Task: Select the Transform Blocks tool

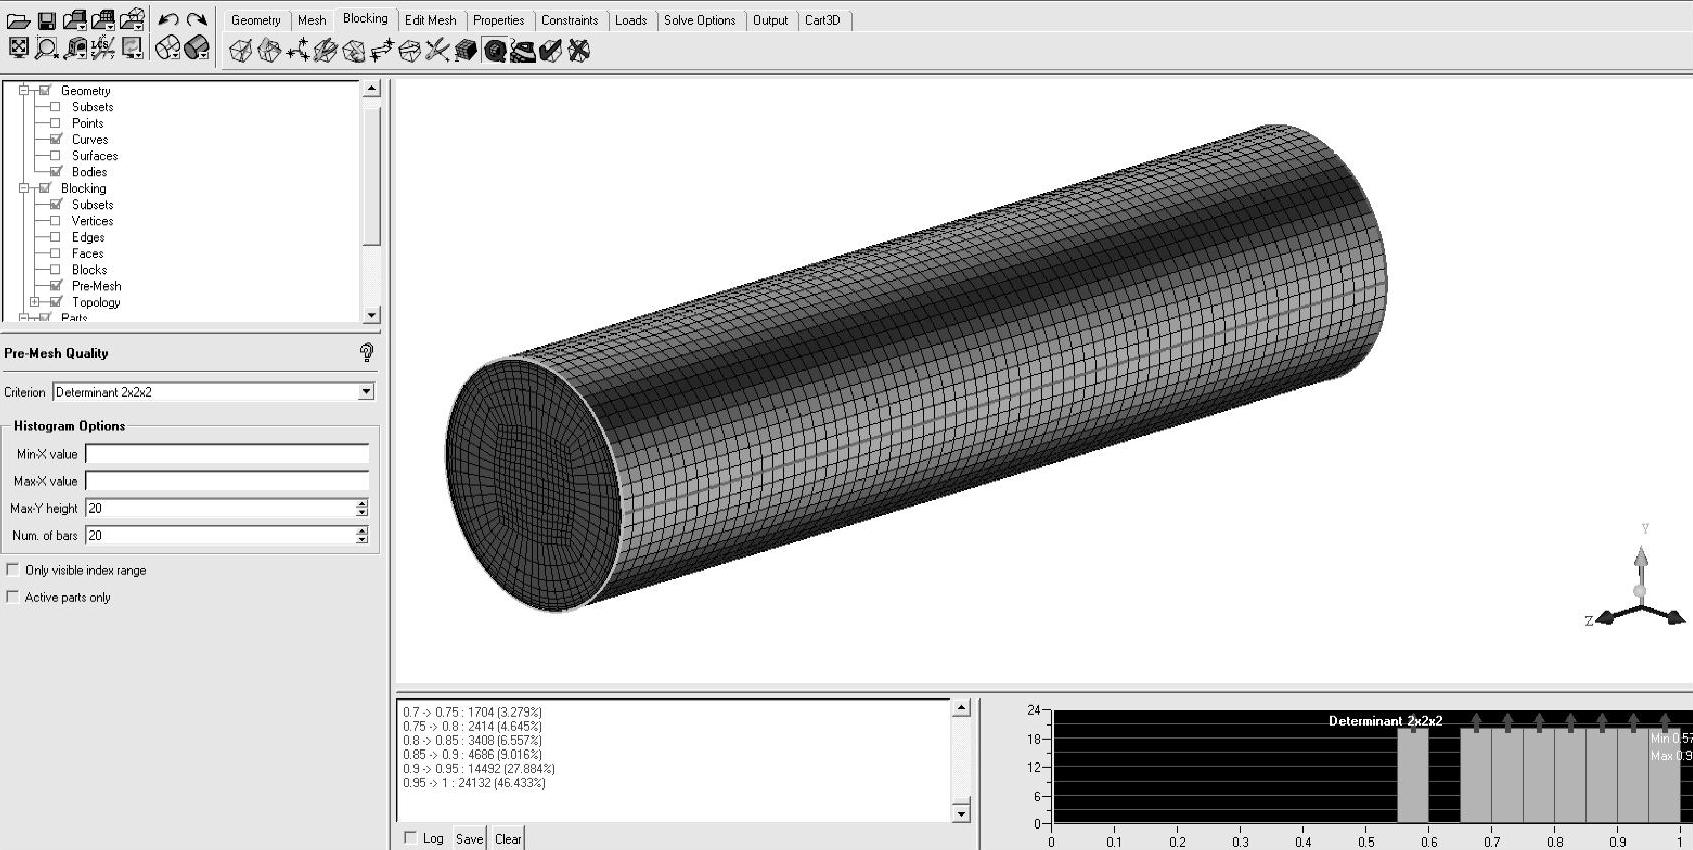Action: [x=409, y=50]
